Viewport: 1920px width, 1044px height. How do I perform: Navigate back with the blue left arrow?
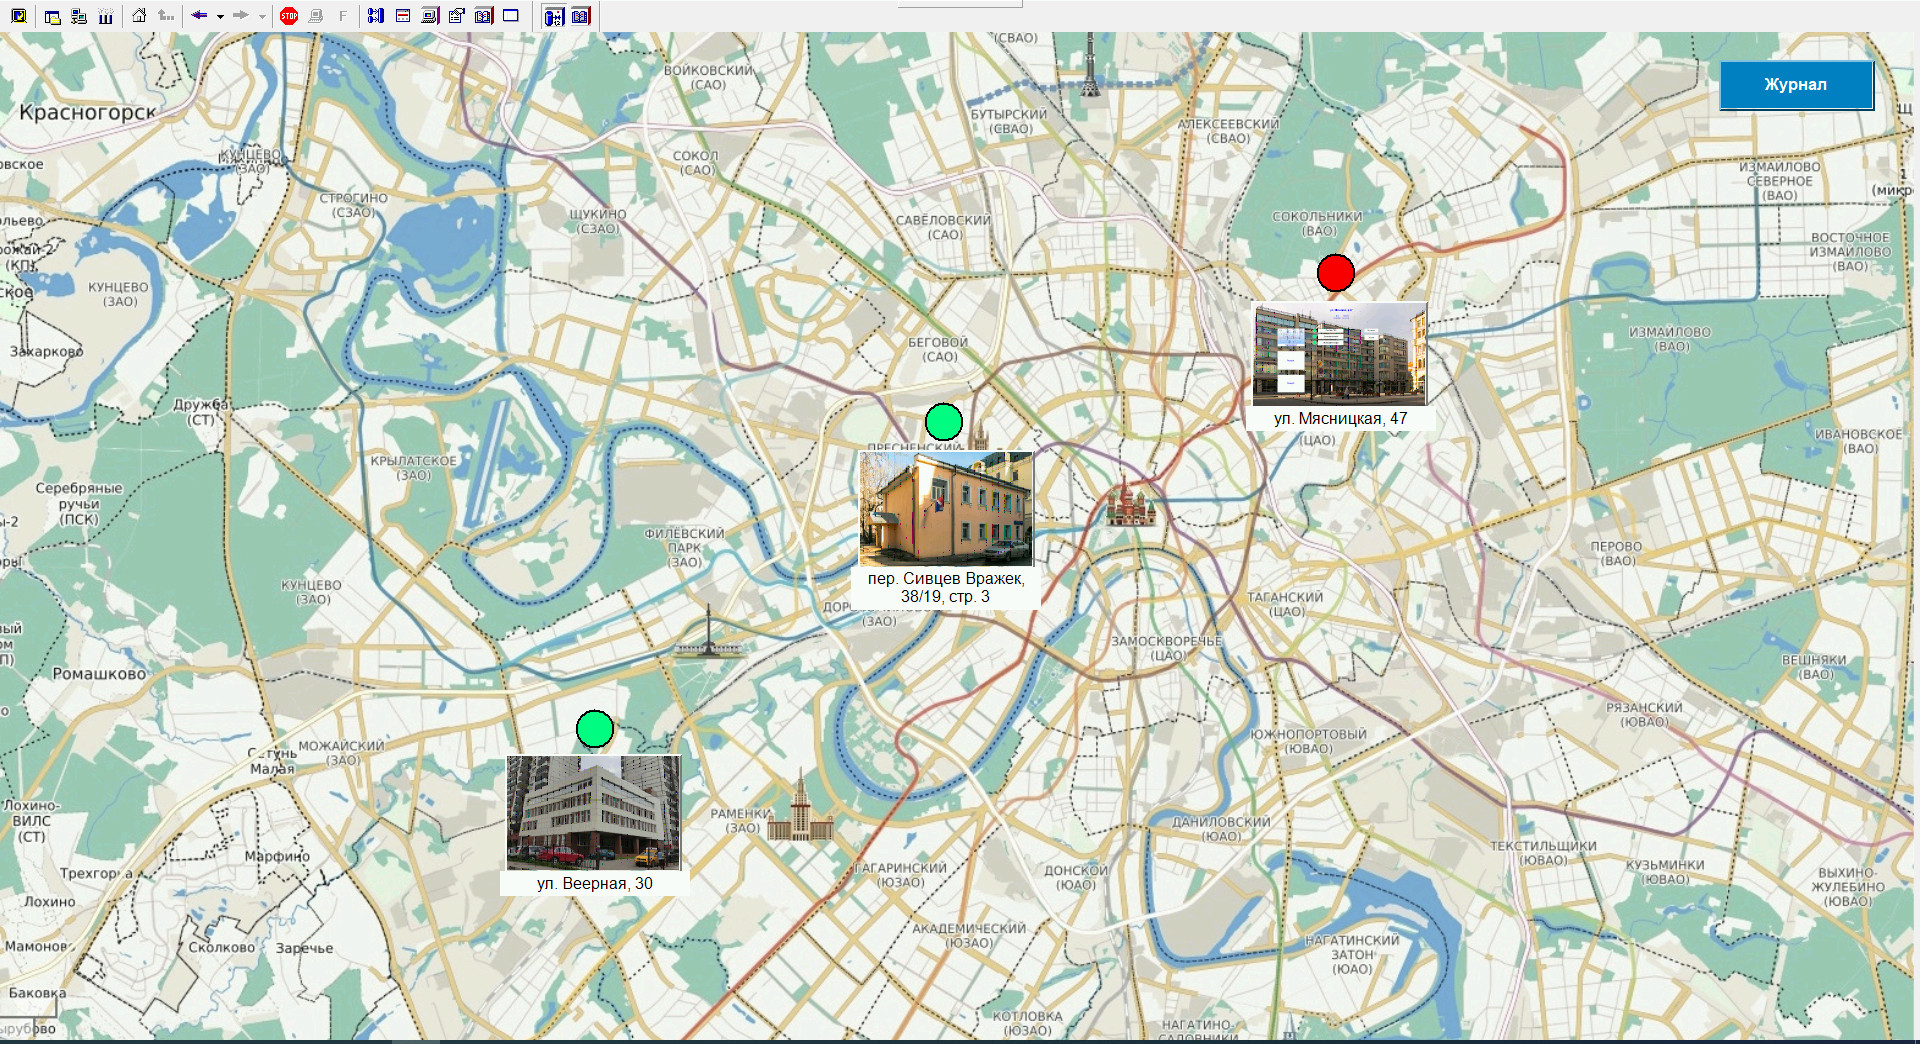(x=199, y=15)
